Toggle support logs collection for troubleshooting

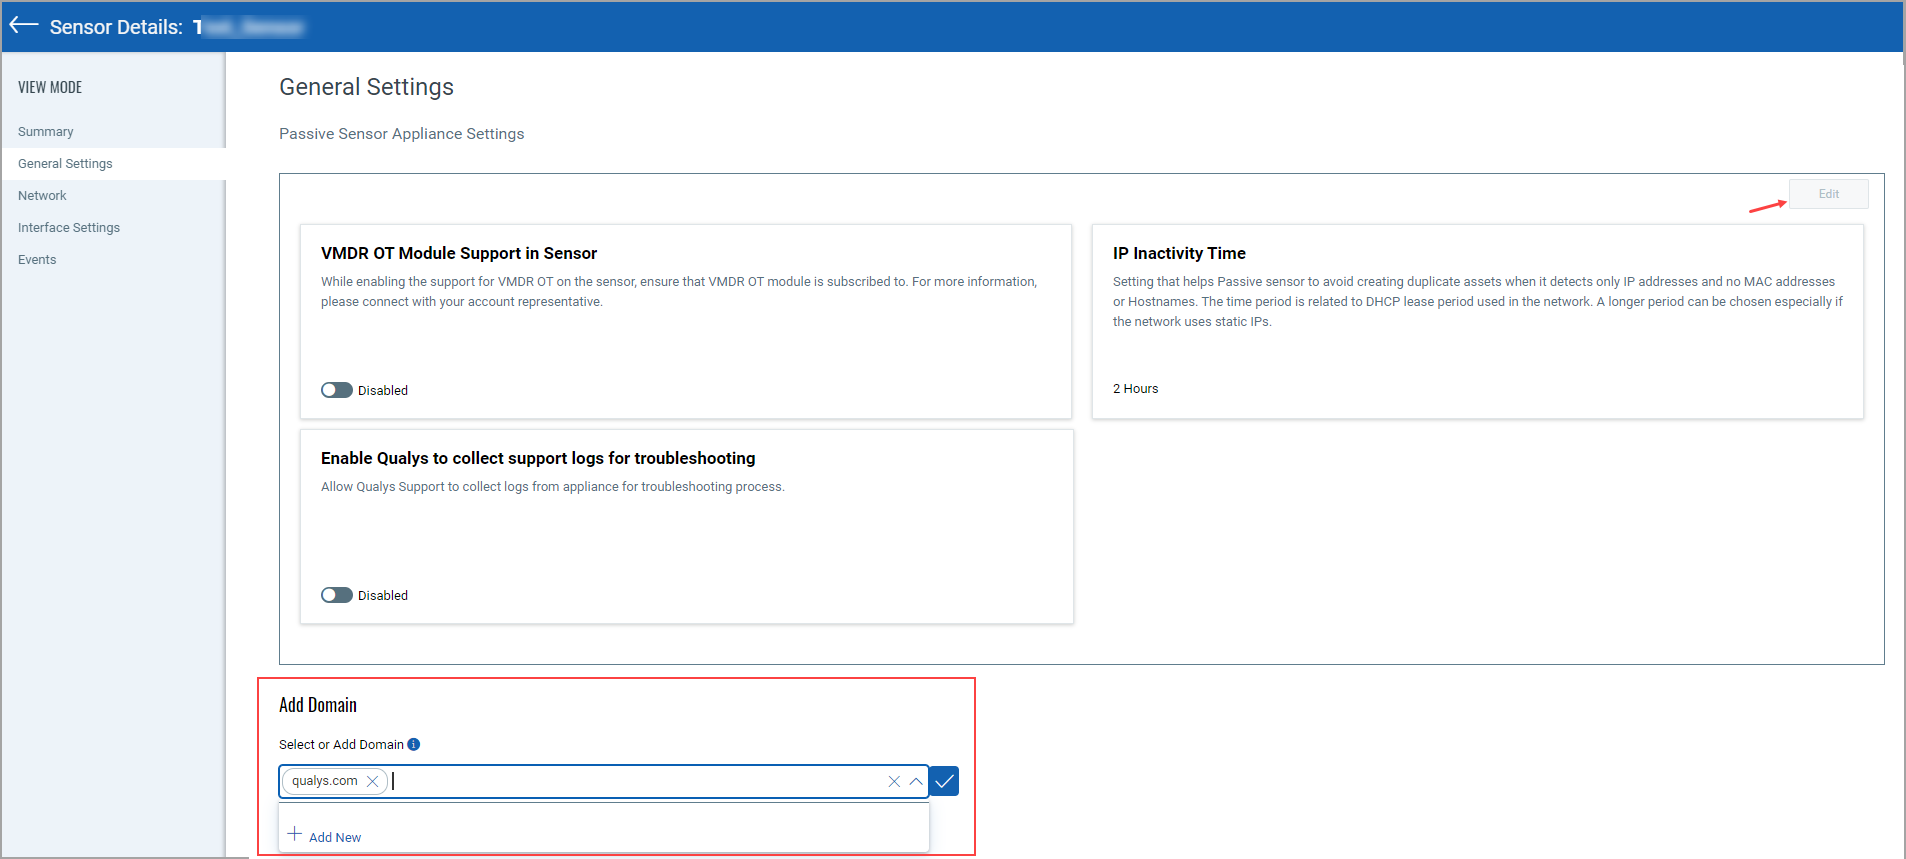[337, 595]
